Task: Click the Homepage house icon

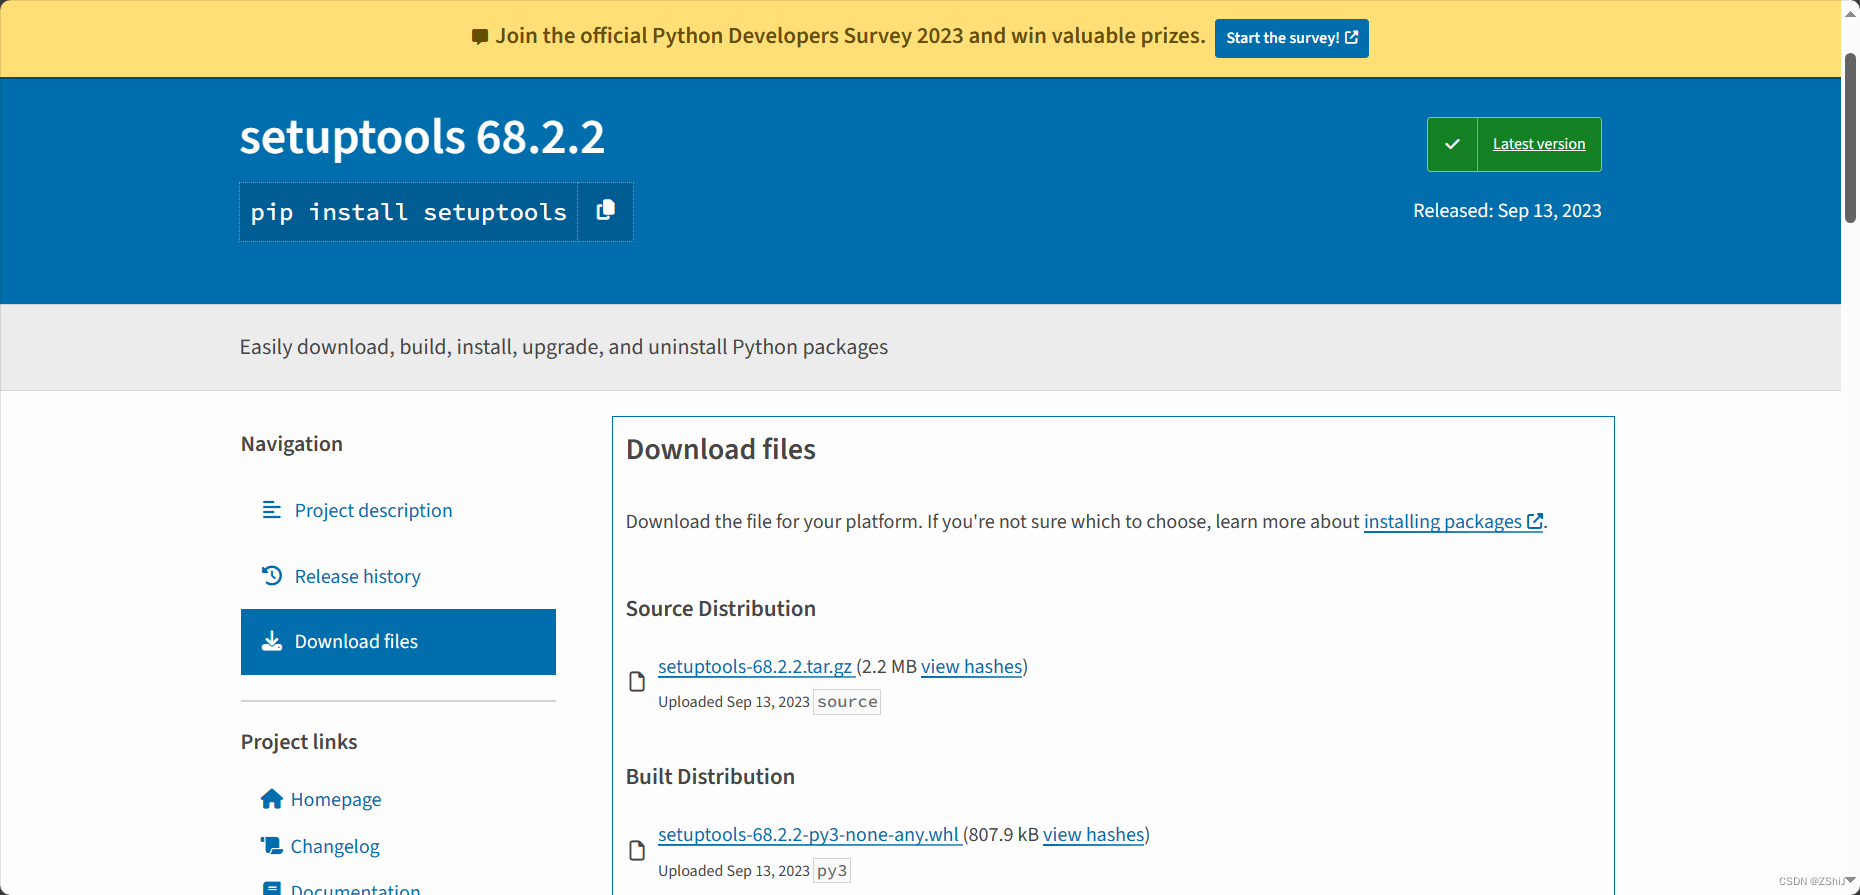Action: point(271,799)
